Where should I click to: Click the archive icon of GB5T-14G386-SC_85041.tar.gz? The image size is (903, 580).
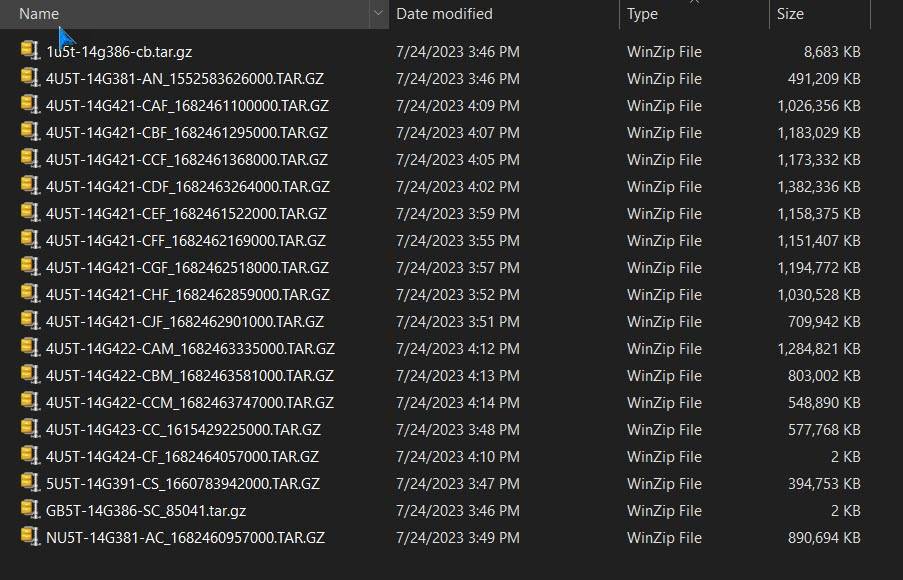pyautogui.click(x=30, y=509)
